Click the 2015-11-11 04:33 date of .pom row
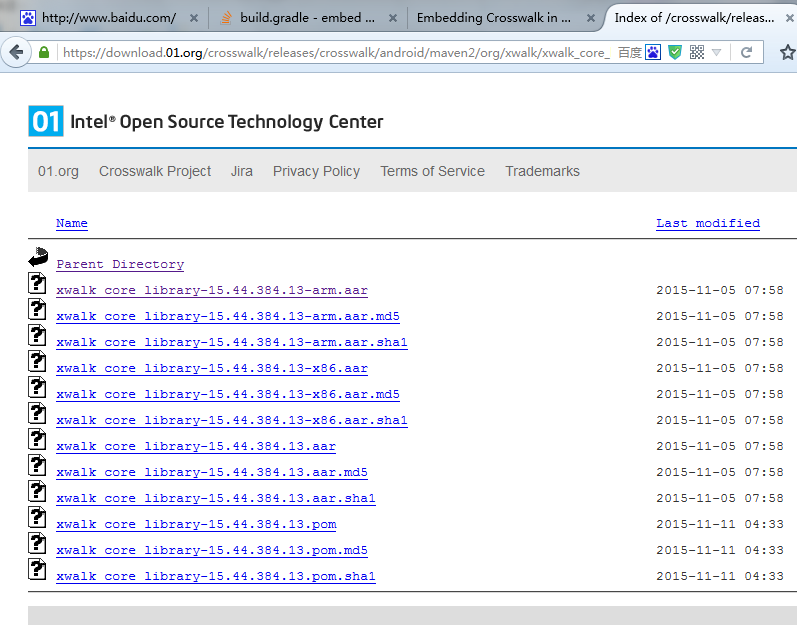 (x=720, y=524)
